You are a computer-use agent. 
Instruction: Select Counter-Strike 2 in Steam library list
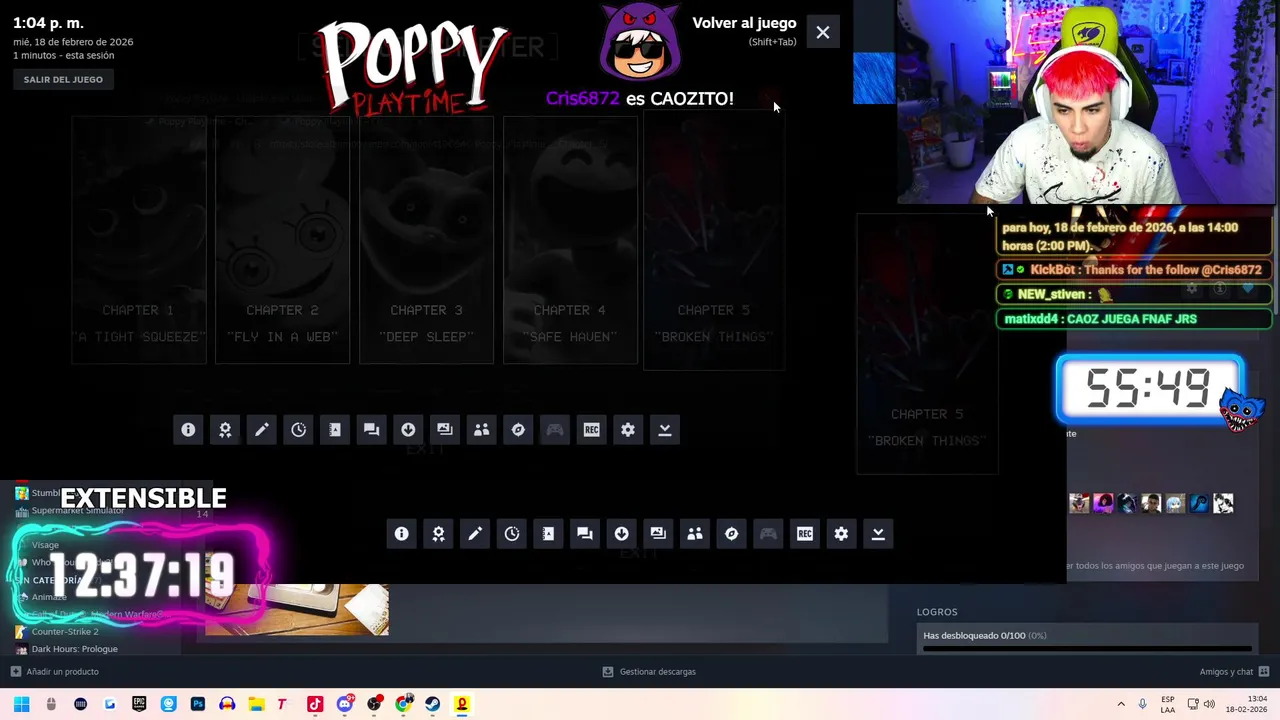(x=57, y=632)
